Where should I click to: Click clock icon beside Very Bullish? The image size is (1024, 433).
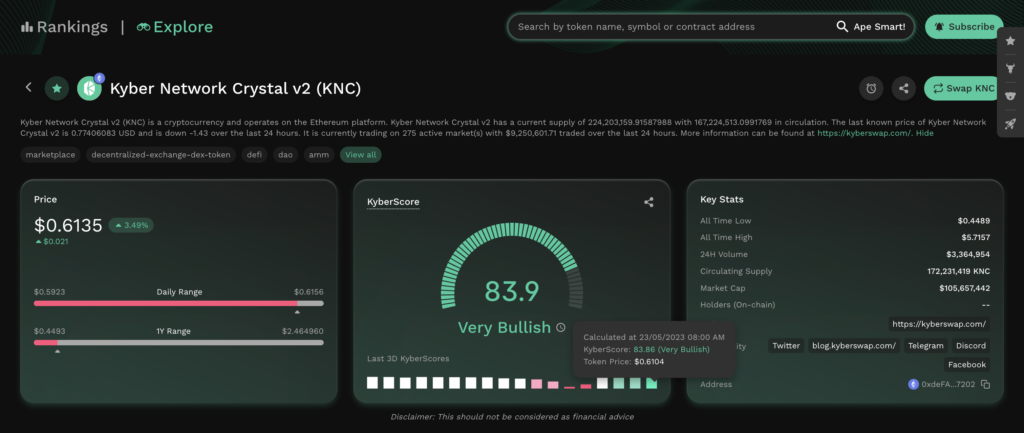click(560, 328)
